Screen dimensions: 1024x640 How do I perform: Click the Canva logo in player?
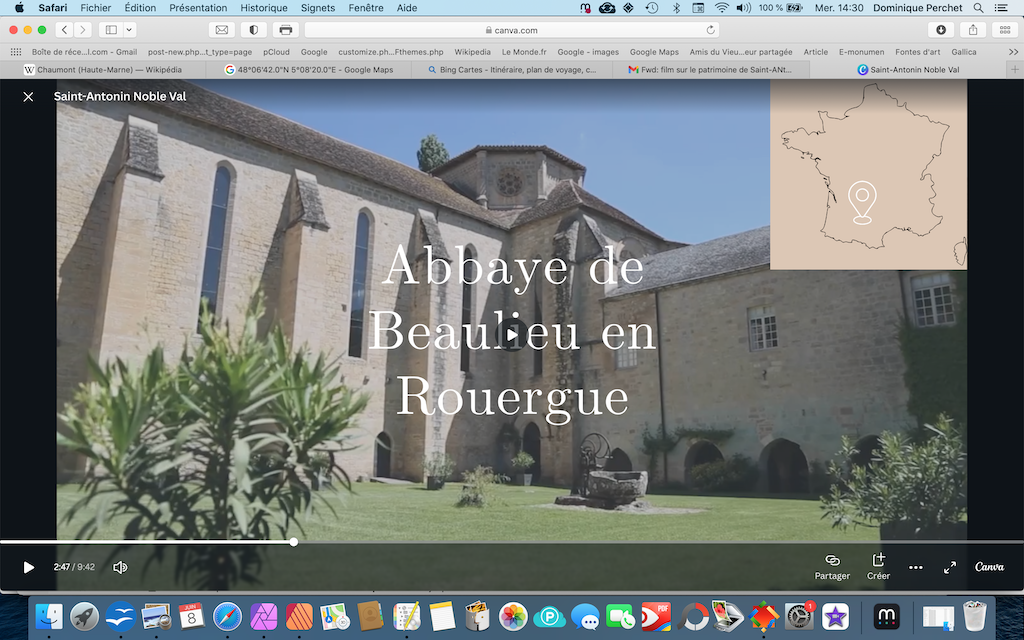[989, 567]
